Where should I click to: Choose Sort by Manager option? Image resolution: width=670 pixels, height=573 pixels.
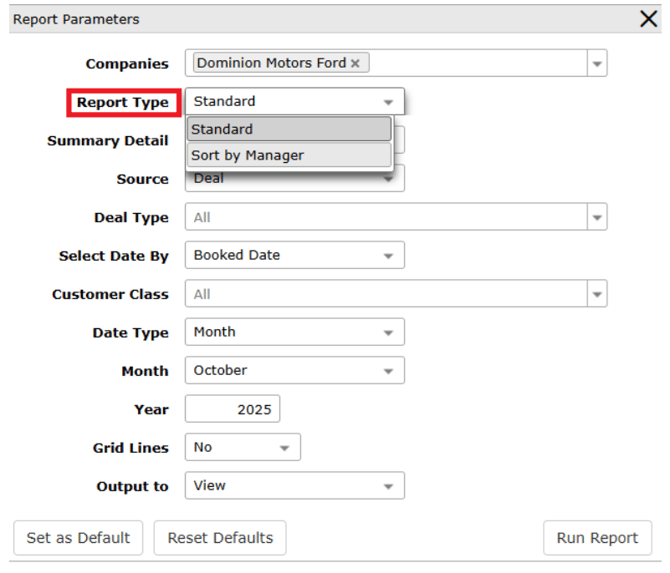pos(288,155)
